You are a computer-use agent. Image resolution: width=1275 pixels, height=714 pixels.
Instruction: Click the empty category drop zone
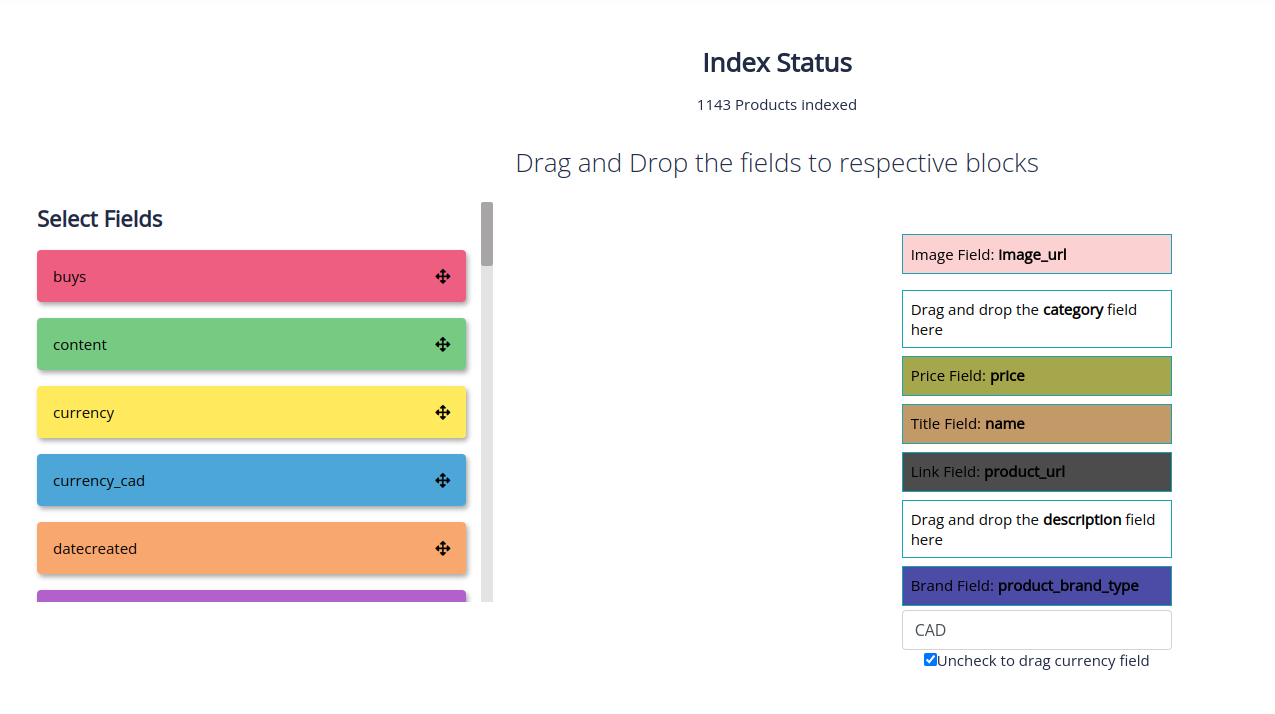1036,319
